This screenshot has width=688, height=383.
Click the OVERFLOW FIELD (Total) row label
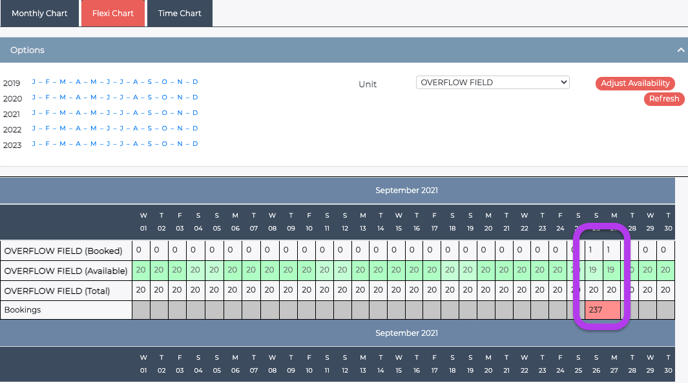point(57,290)
